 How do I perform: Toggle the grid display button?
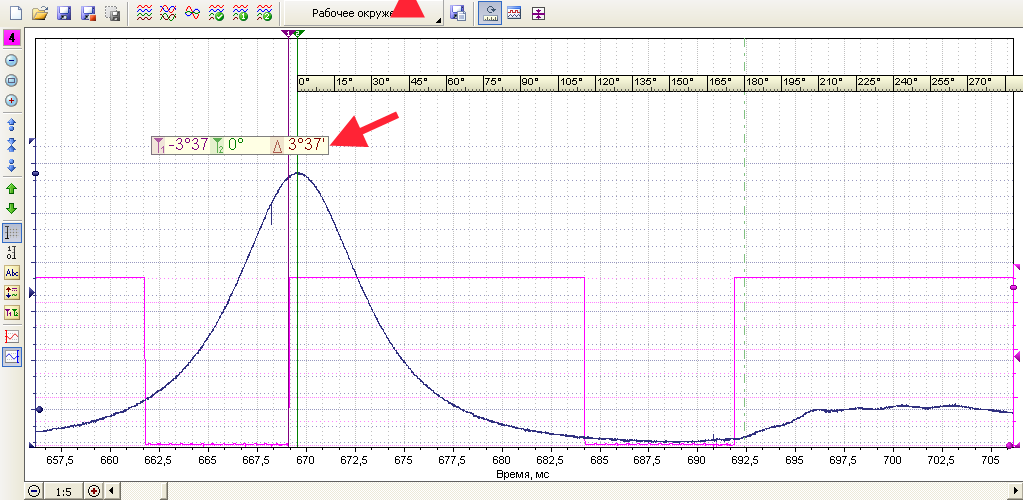[x=12, y=232]
